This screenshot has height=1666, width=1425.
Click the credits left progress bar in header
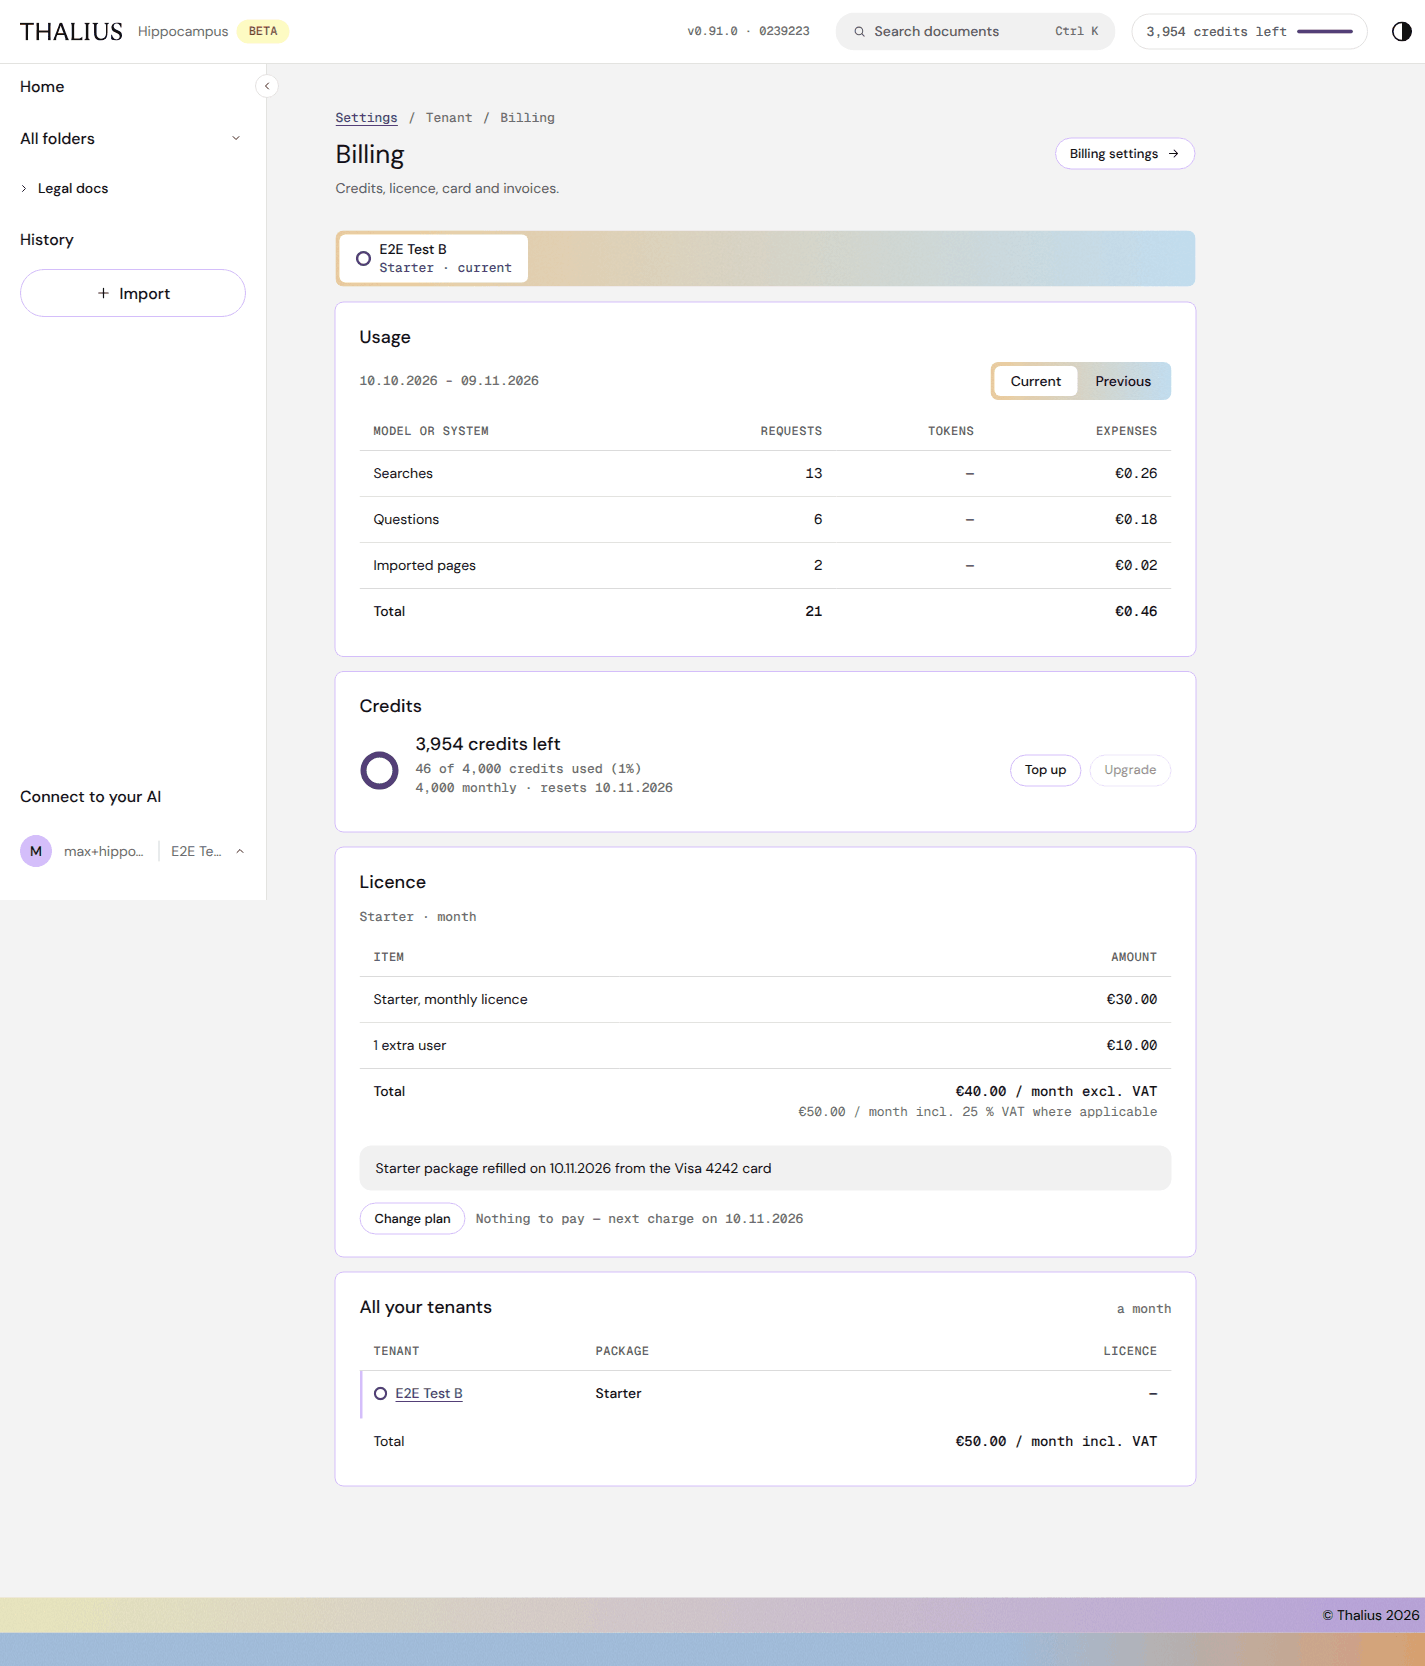1325,32
